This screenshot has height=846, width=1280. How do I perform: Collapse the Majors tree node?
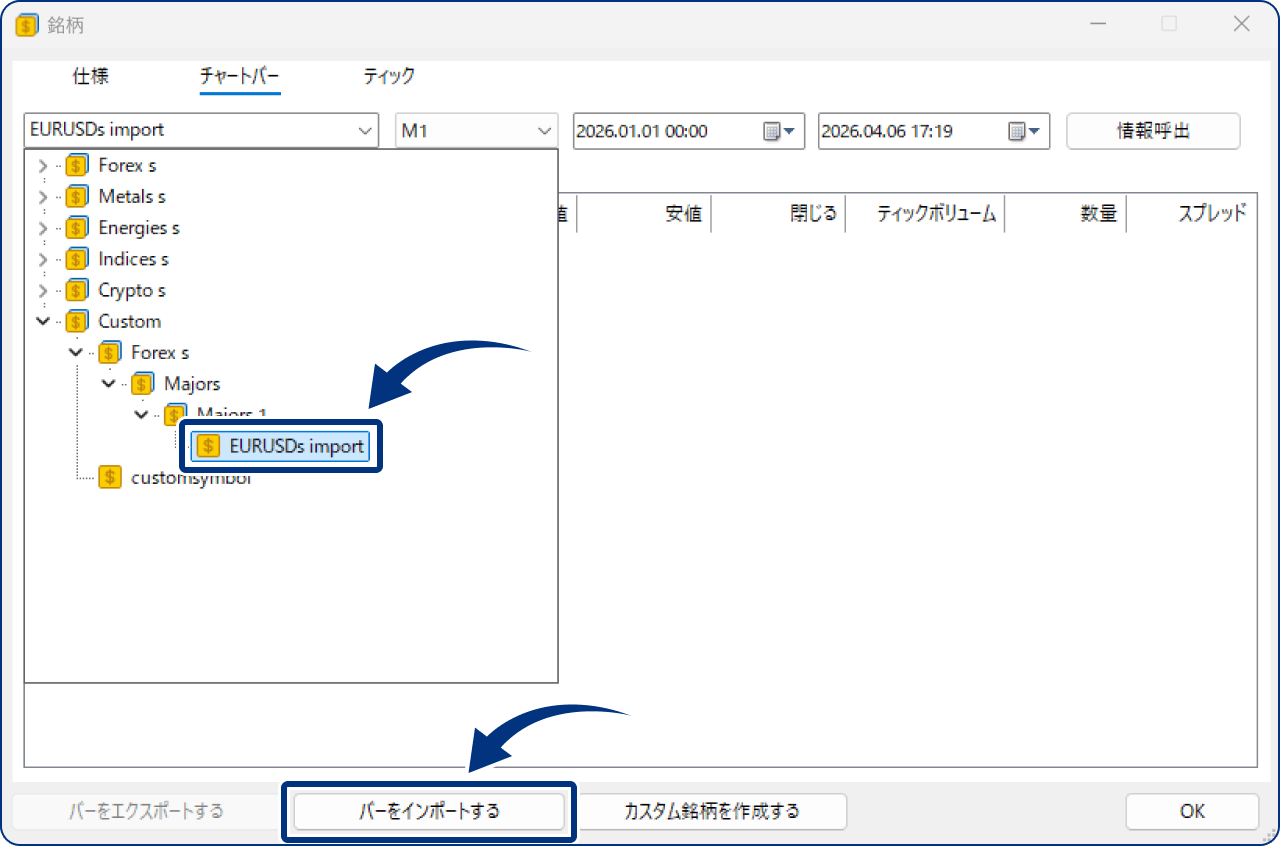point(109,384)
